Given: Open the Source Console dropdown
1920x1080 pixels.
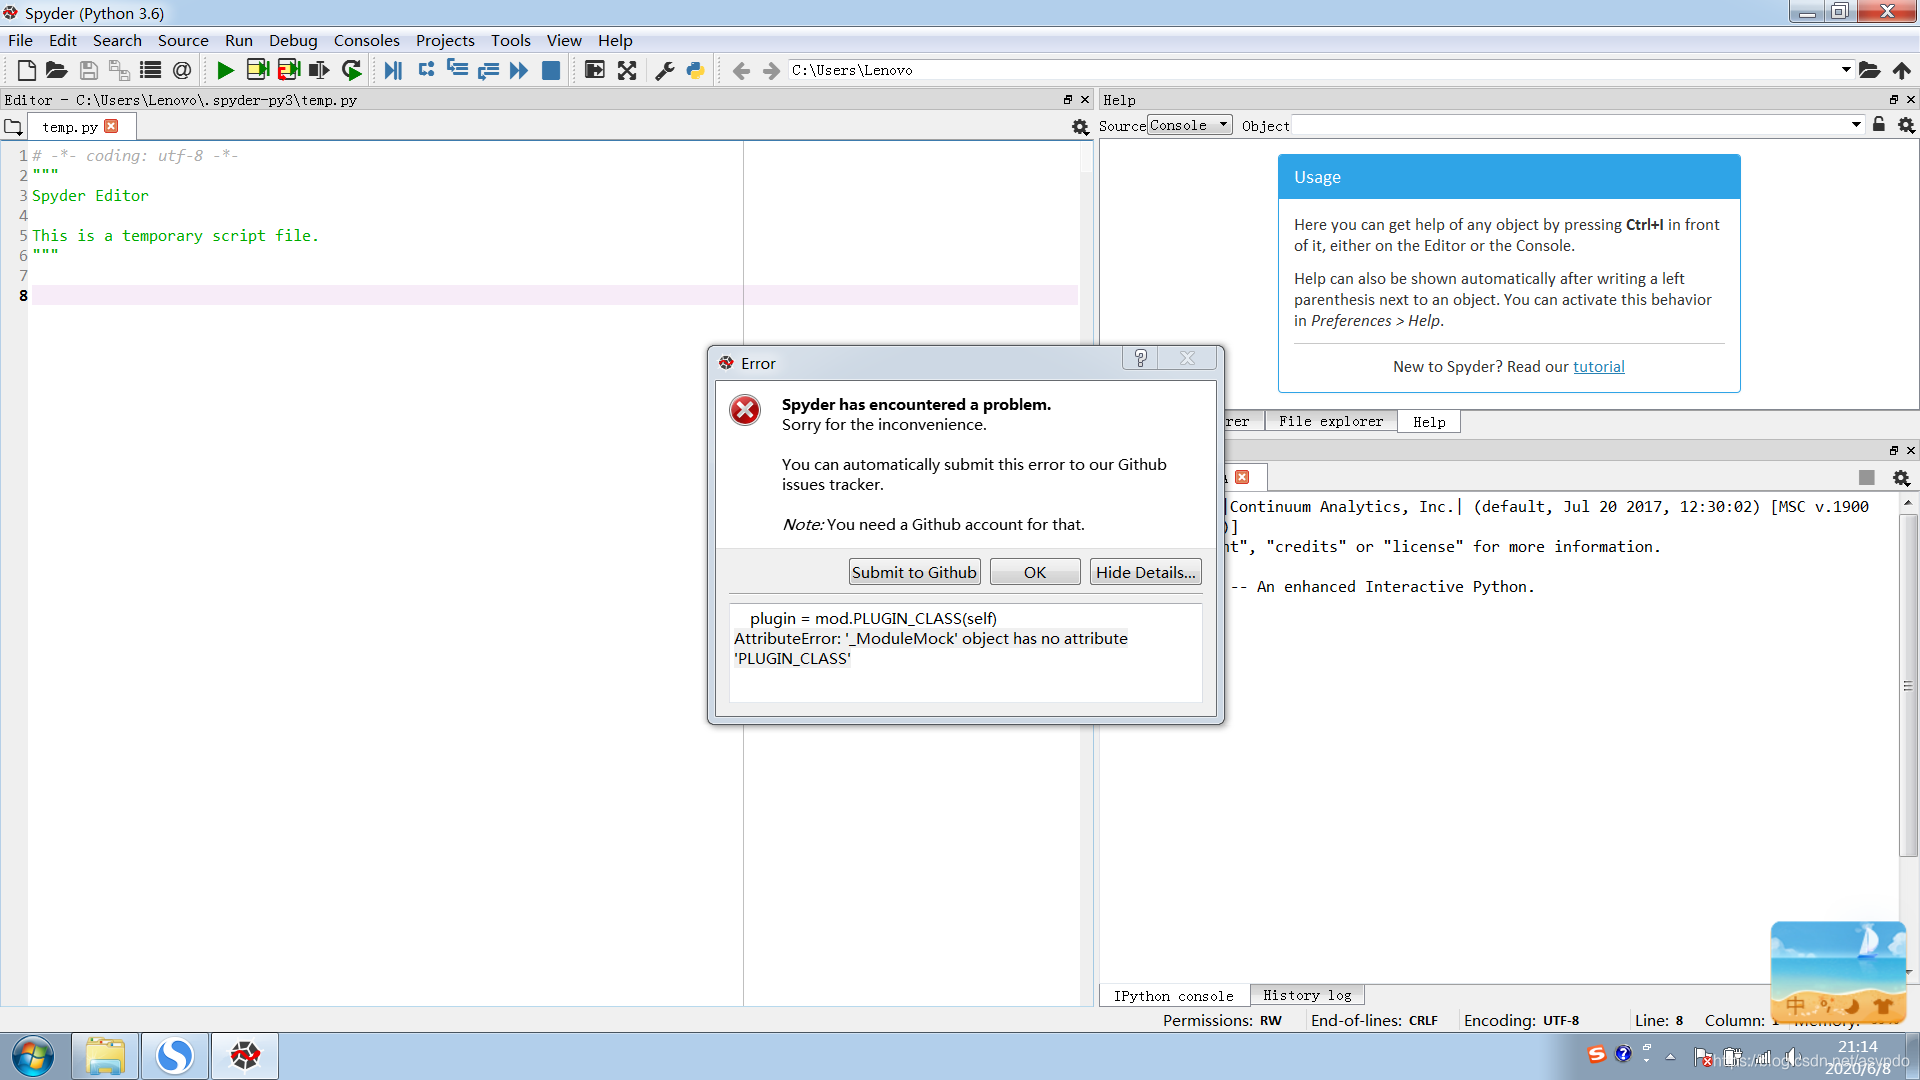Looking at the screenshot, I should click(1189, 125).
